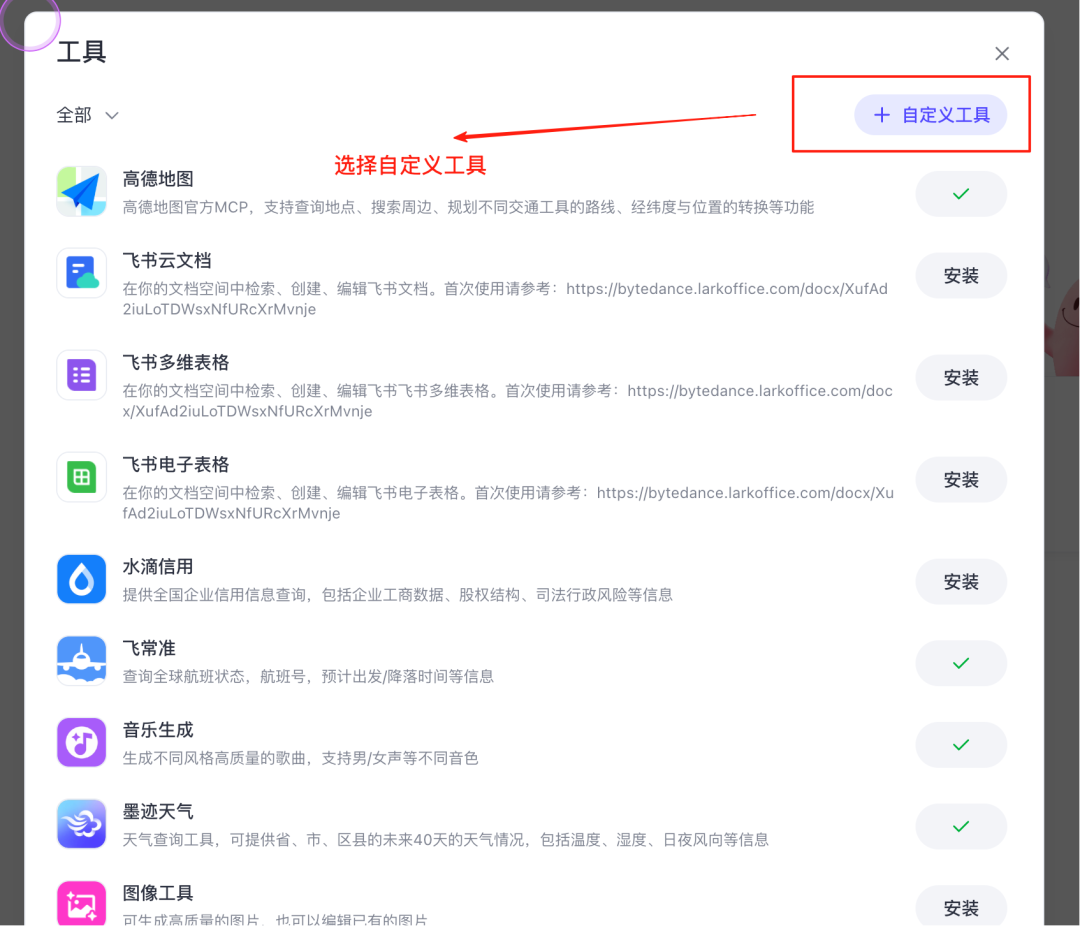This screenshot has width=1080, height=926.
Task: Install the 图像工具 tool
Action: pyautogui.click(x=961, y=907)
